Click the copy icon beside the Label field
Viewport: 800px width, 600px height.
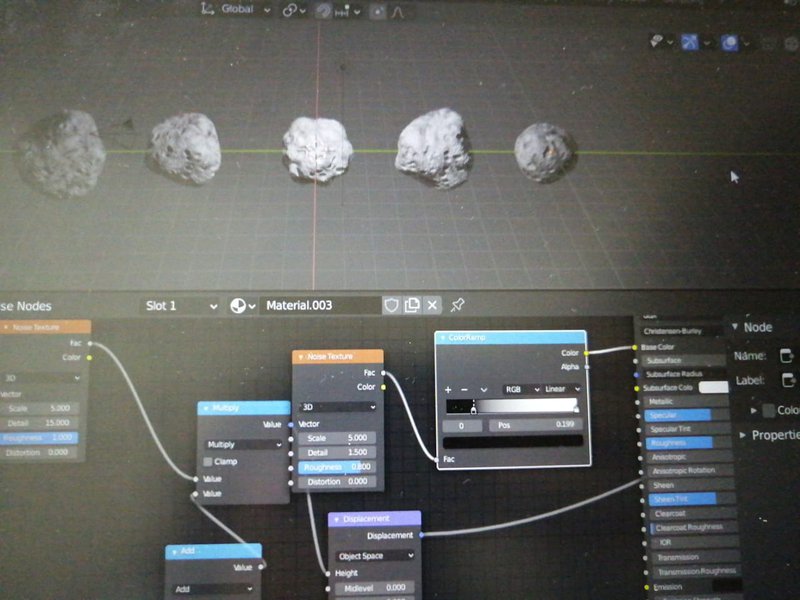click(786, 382)
